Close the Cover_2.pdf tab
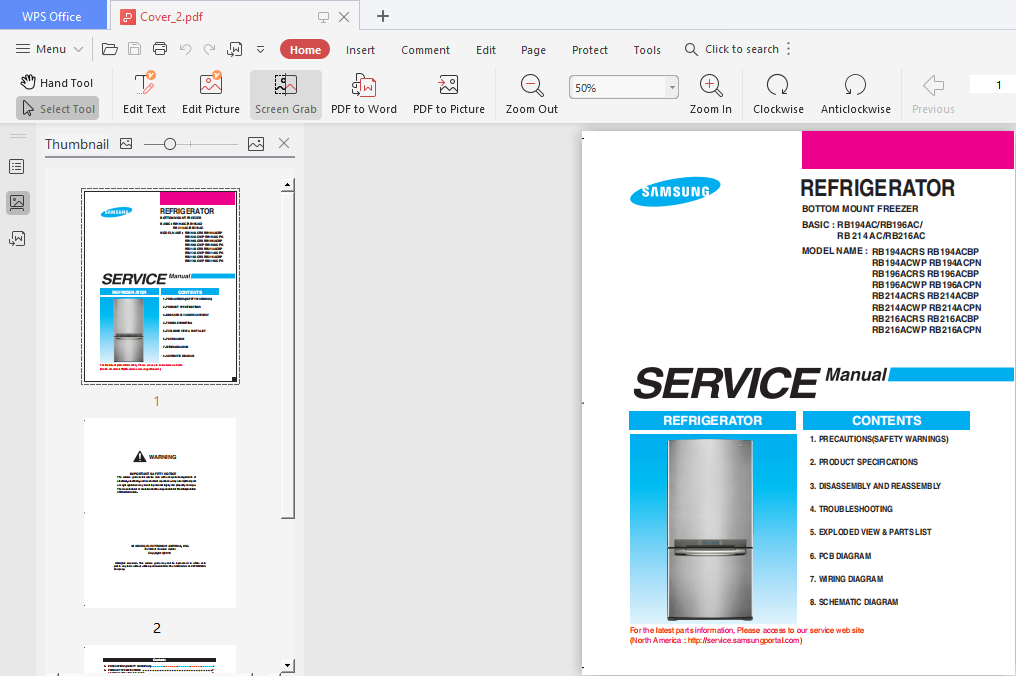The image size is (1016, 676). click(344, 17)
